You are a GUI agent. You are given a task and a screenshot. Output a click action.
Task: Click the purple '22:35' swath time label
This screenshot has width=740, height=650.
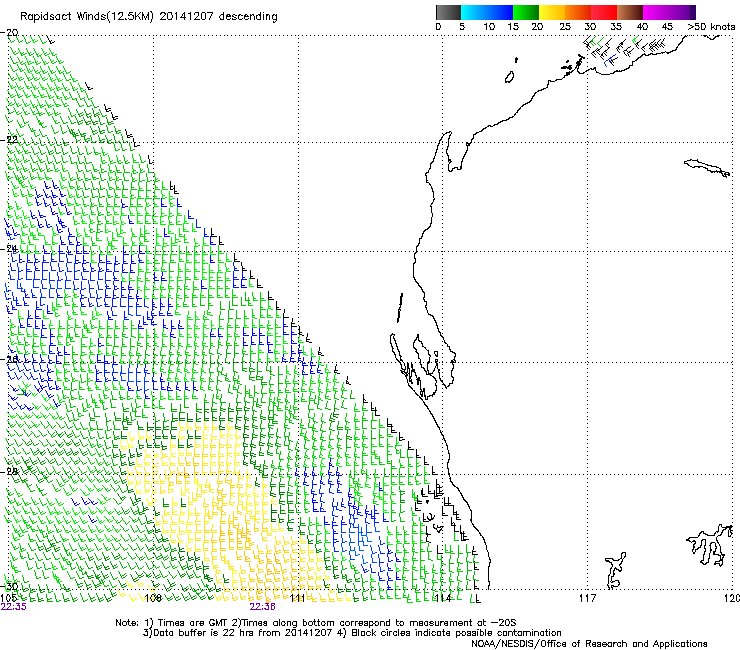click(x=14, y=607)
